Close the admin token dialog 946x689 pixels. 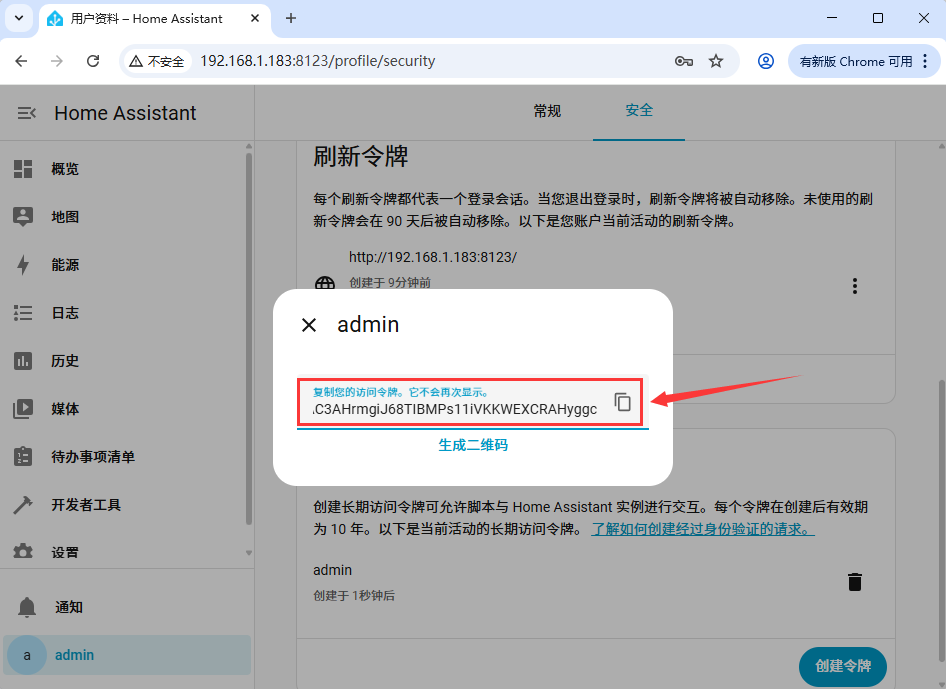[309, 324]
